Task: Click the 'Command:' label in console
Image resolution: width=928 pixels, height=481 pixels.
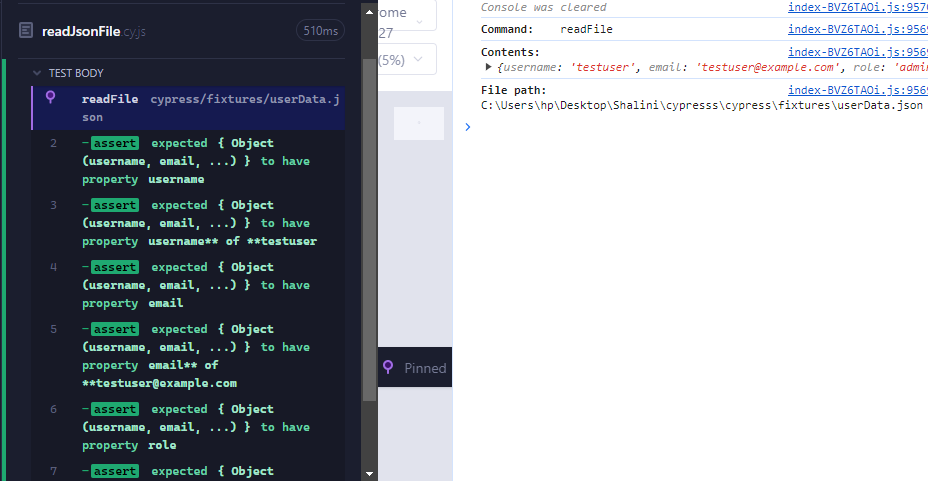Action: (x=507, y=29)
